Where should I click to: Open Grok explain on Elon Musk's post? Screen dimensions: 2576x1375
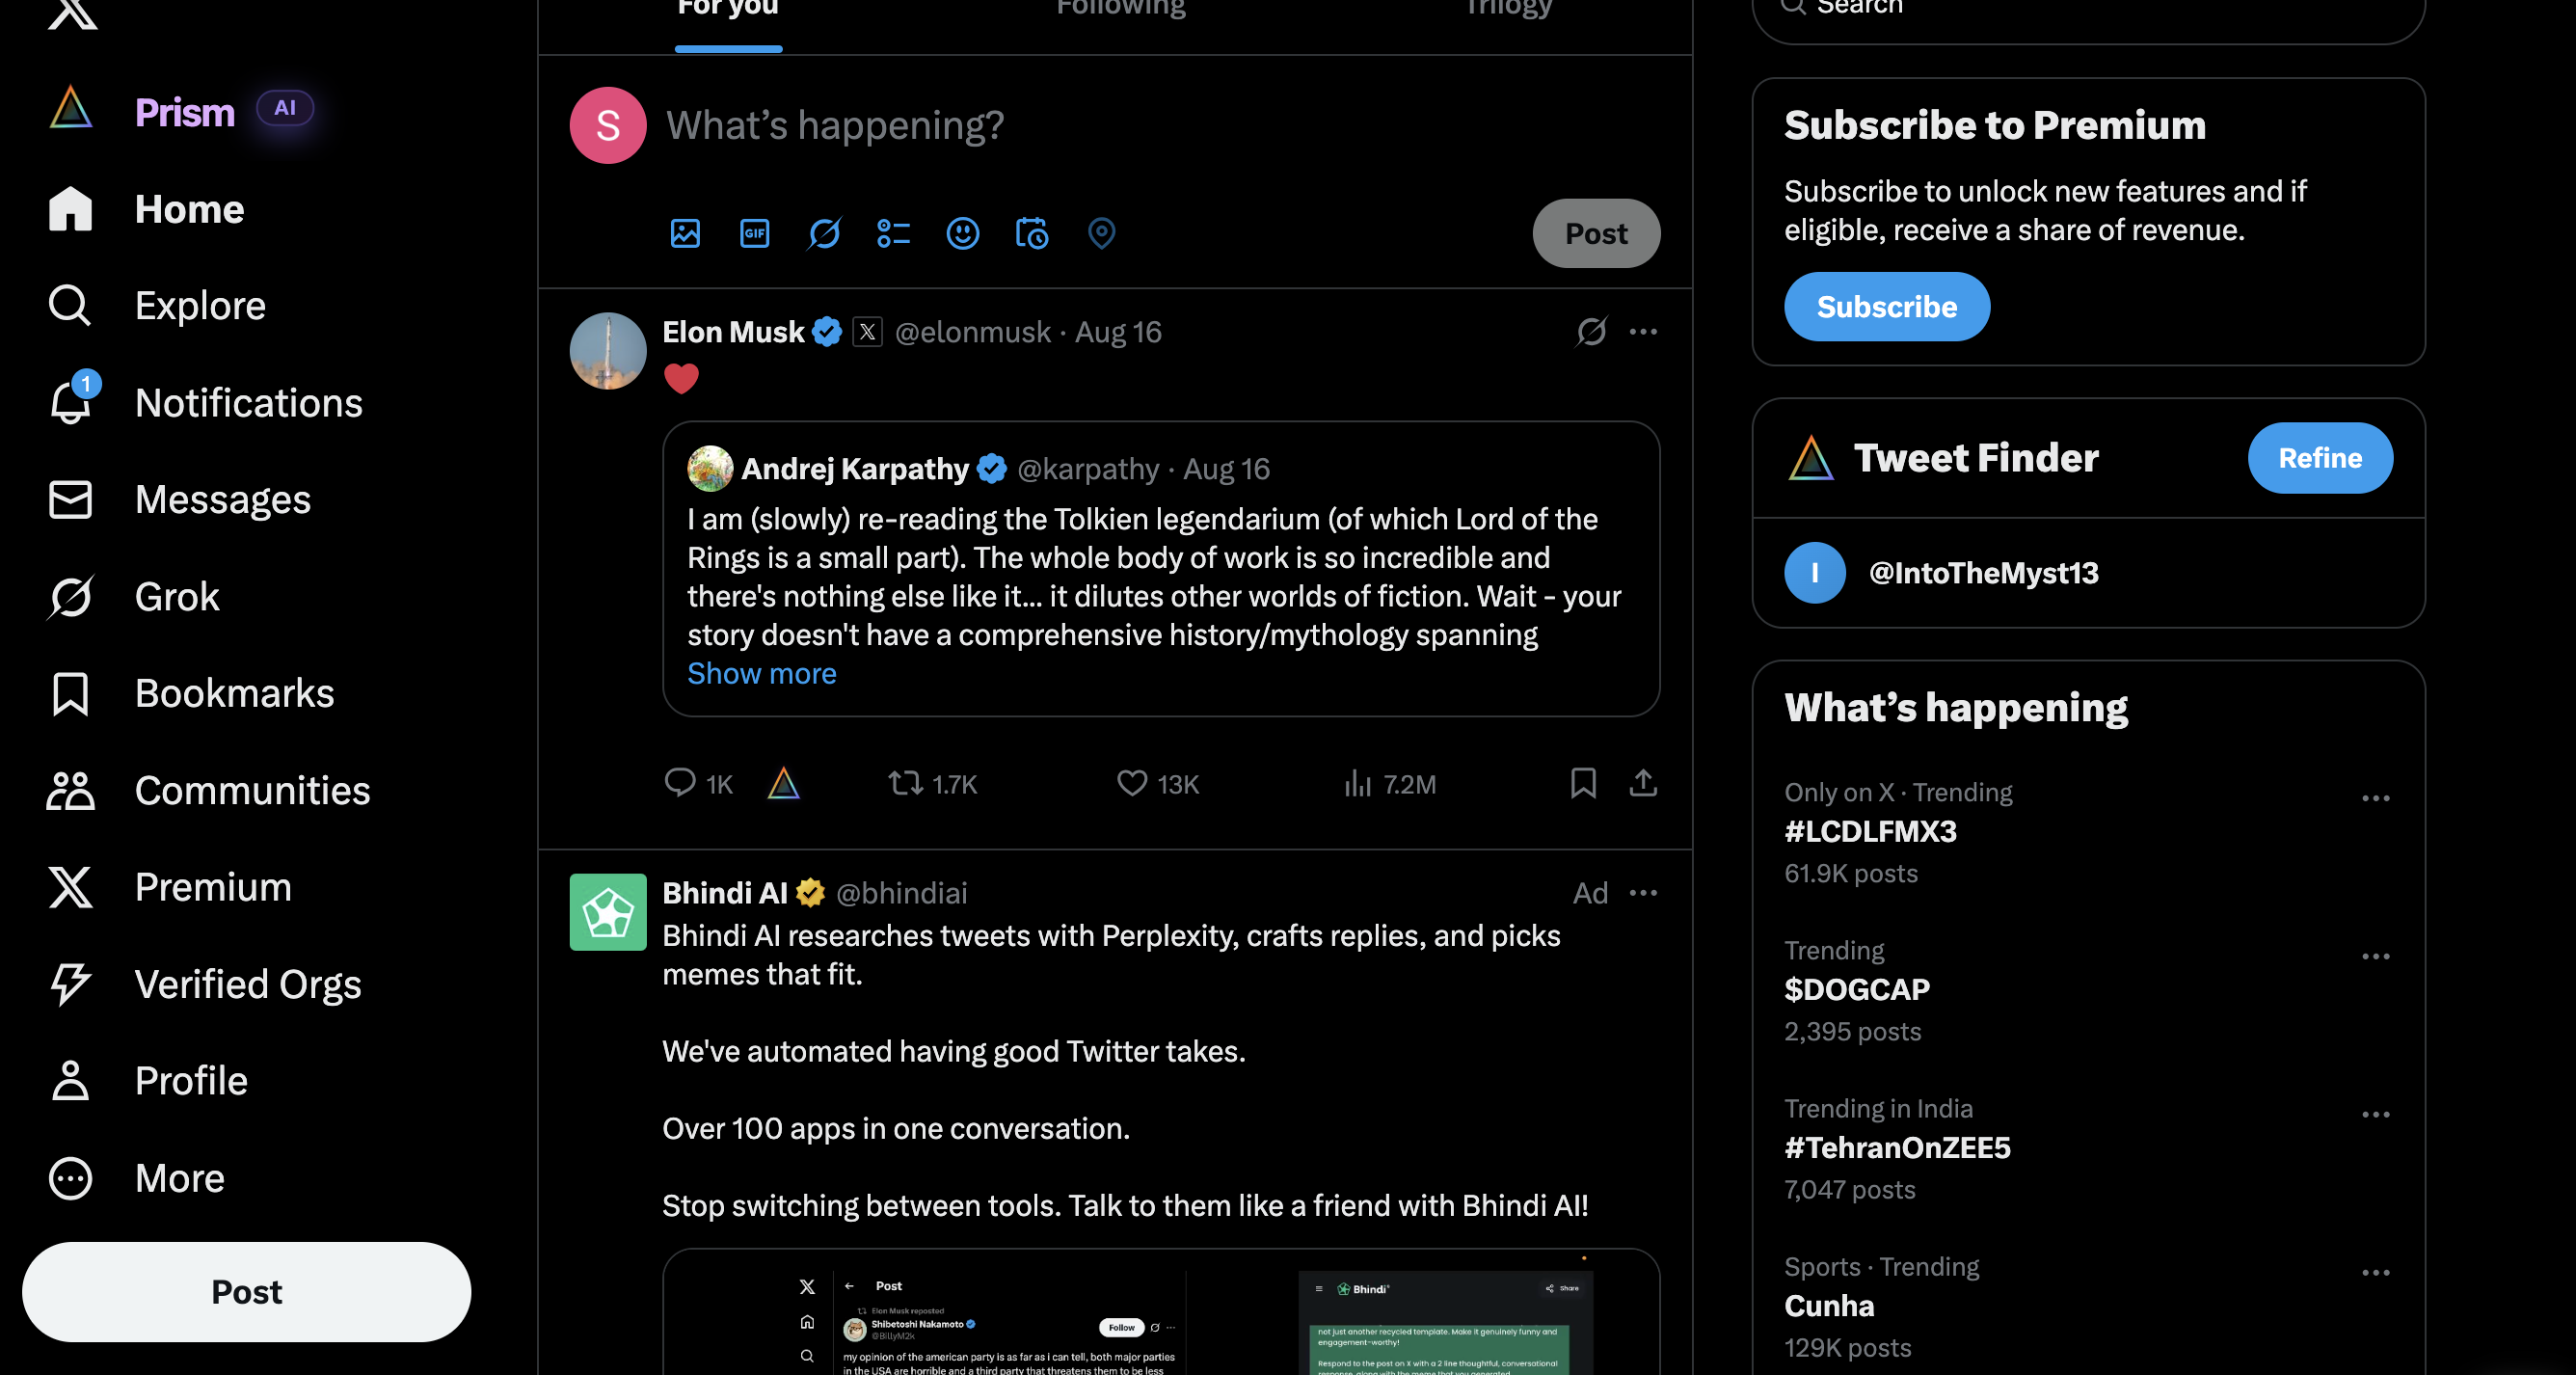pos(1591,331)
